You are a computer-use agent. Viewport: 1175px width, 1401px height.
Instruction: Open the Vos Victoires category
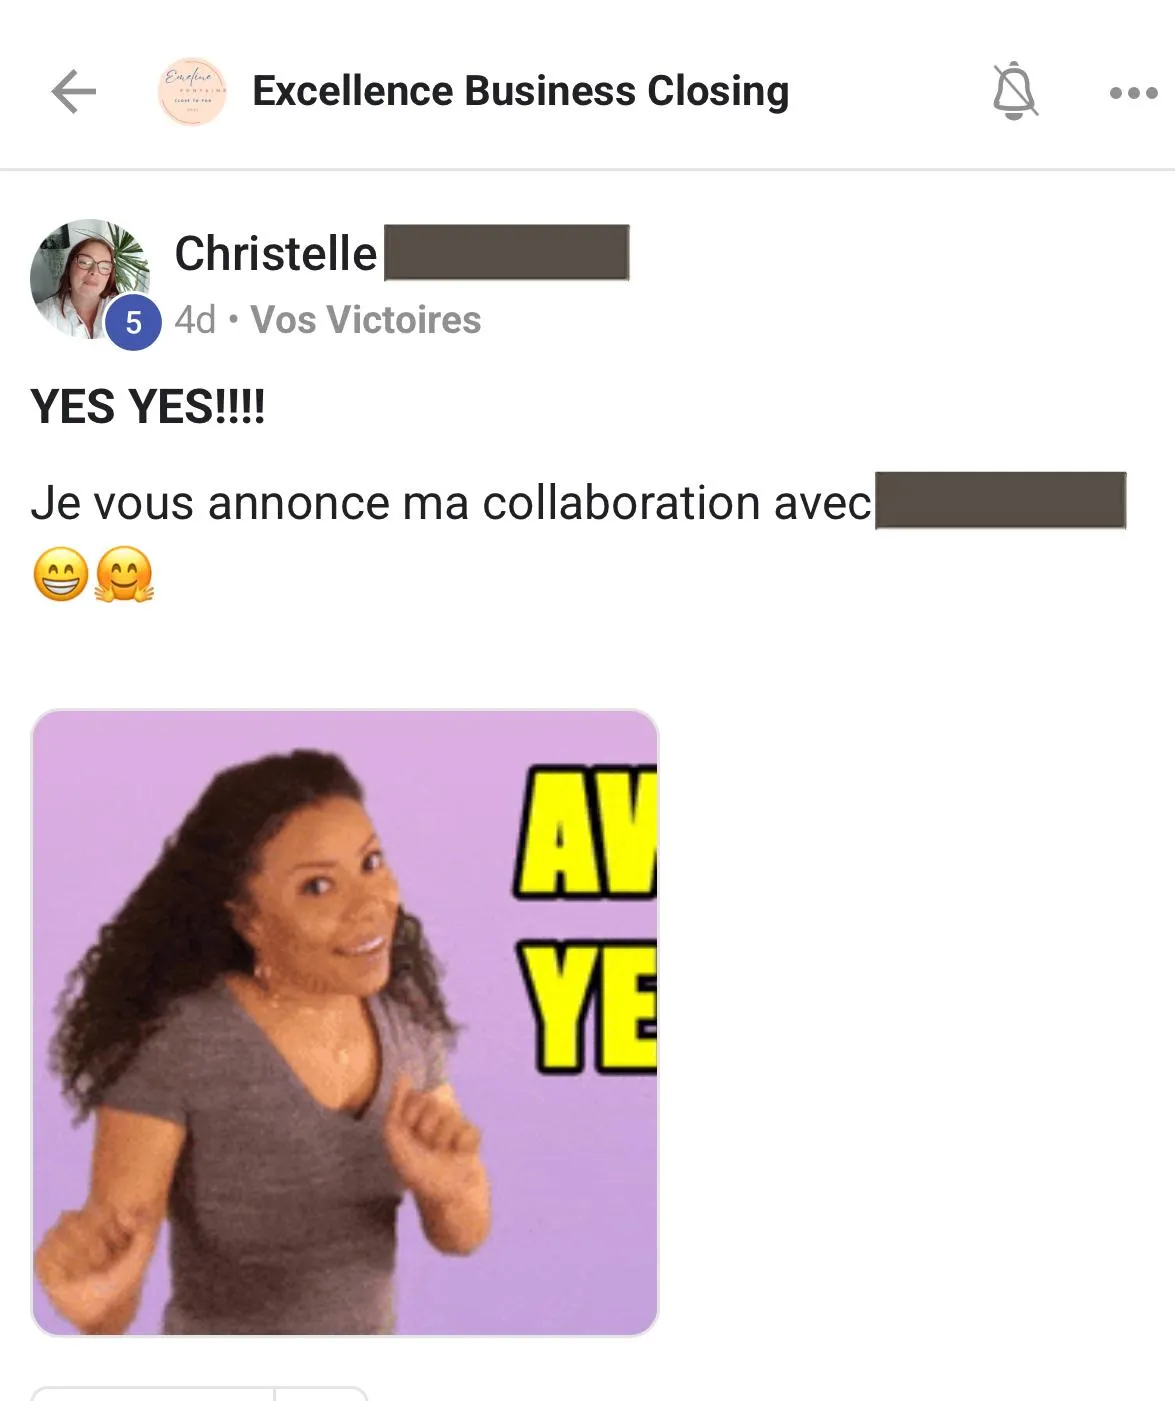tap(366, 320)
